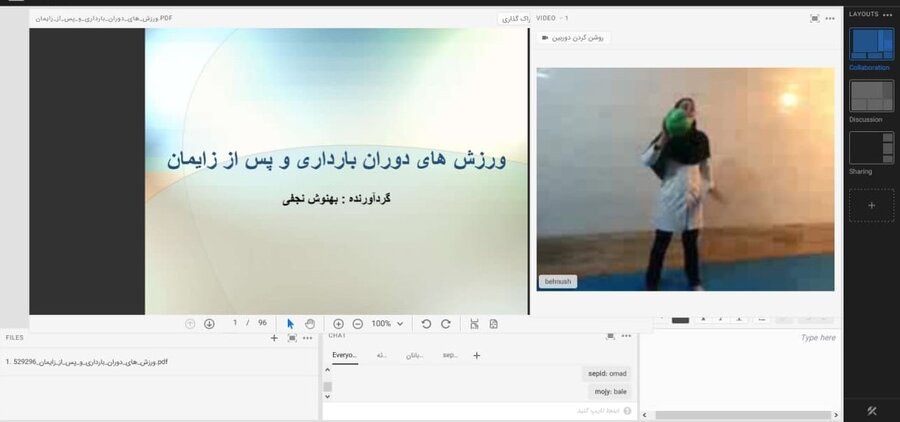Open the sep... private chat tab
This screenshot has height=422, width=900.
449,355
